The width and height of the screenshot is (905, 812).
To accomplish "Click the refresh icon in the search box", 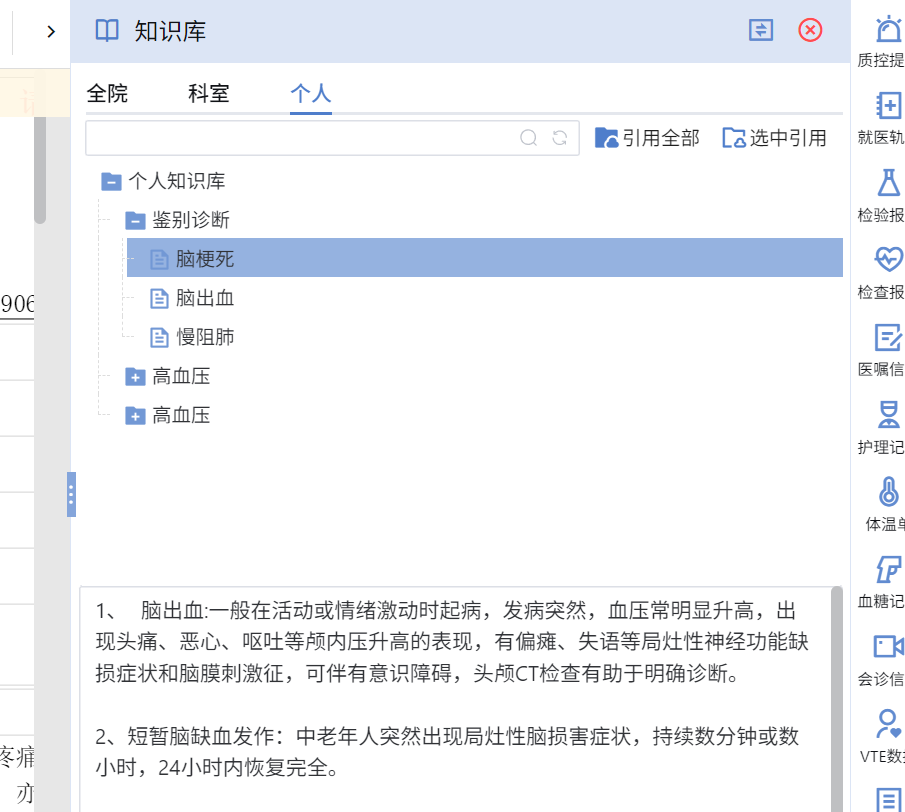I will [560, 138].
